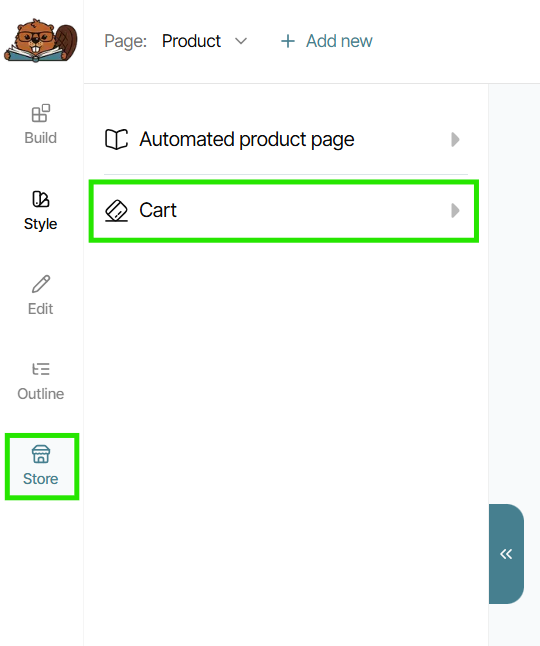Screen dimensions: 540x646
Task: Open the Cart settings row
Action: pos(284,211)
